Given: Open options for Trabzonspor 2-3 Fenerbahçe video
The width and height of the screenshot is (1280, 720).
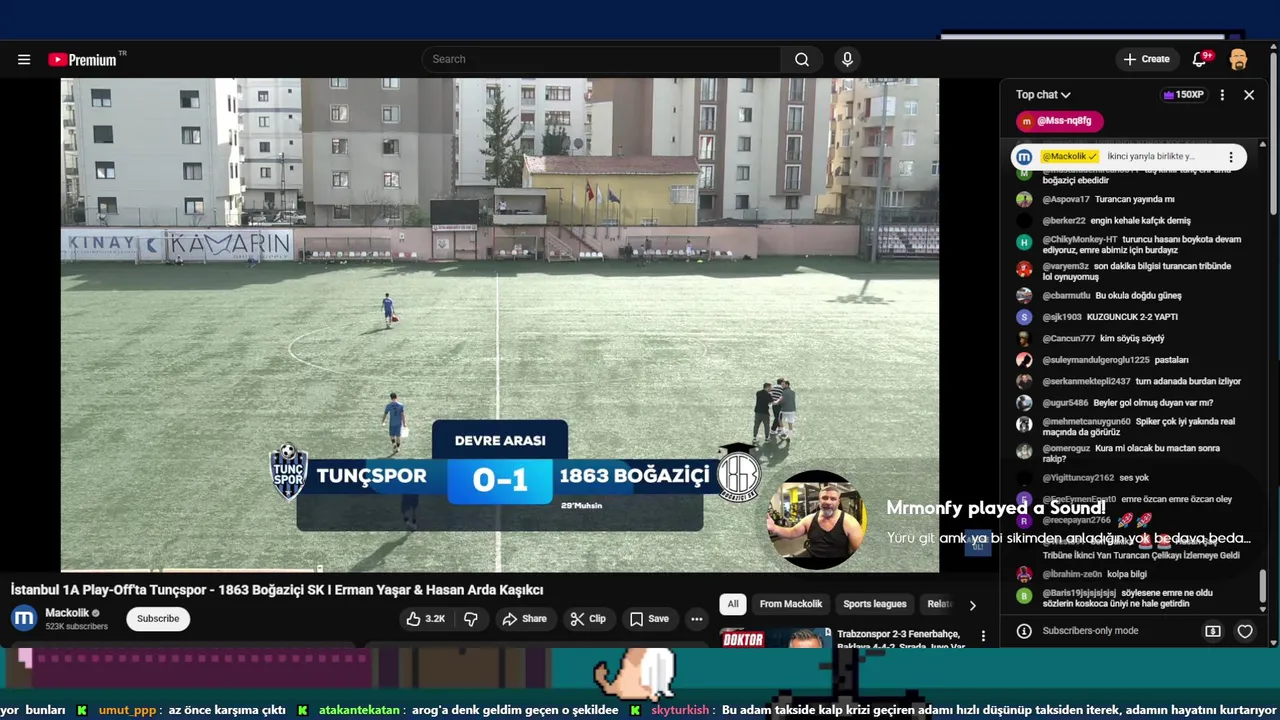Looking at the screenshot, I should pos(983,636).
